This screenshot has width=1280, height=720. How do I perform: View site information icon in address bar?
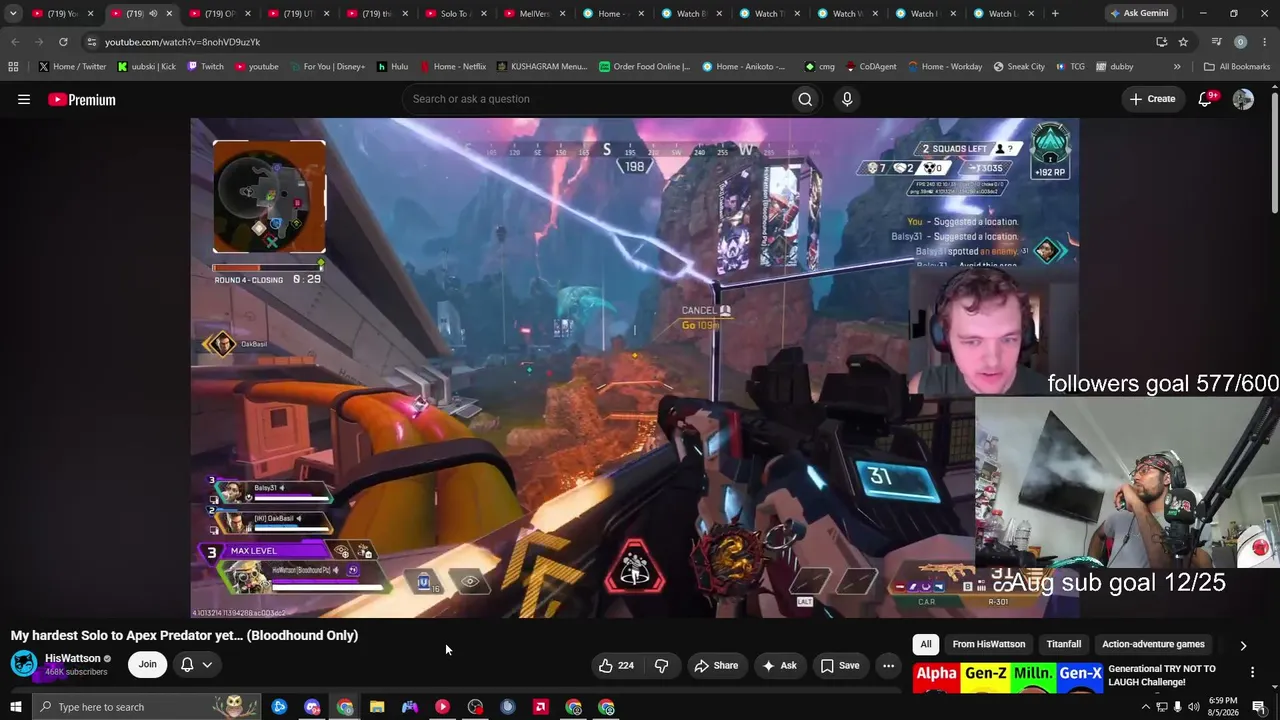(x=91, y=42)
